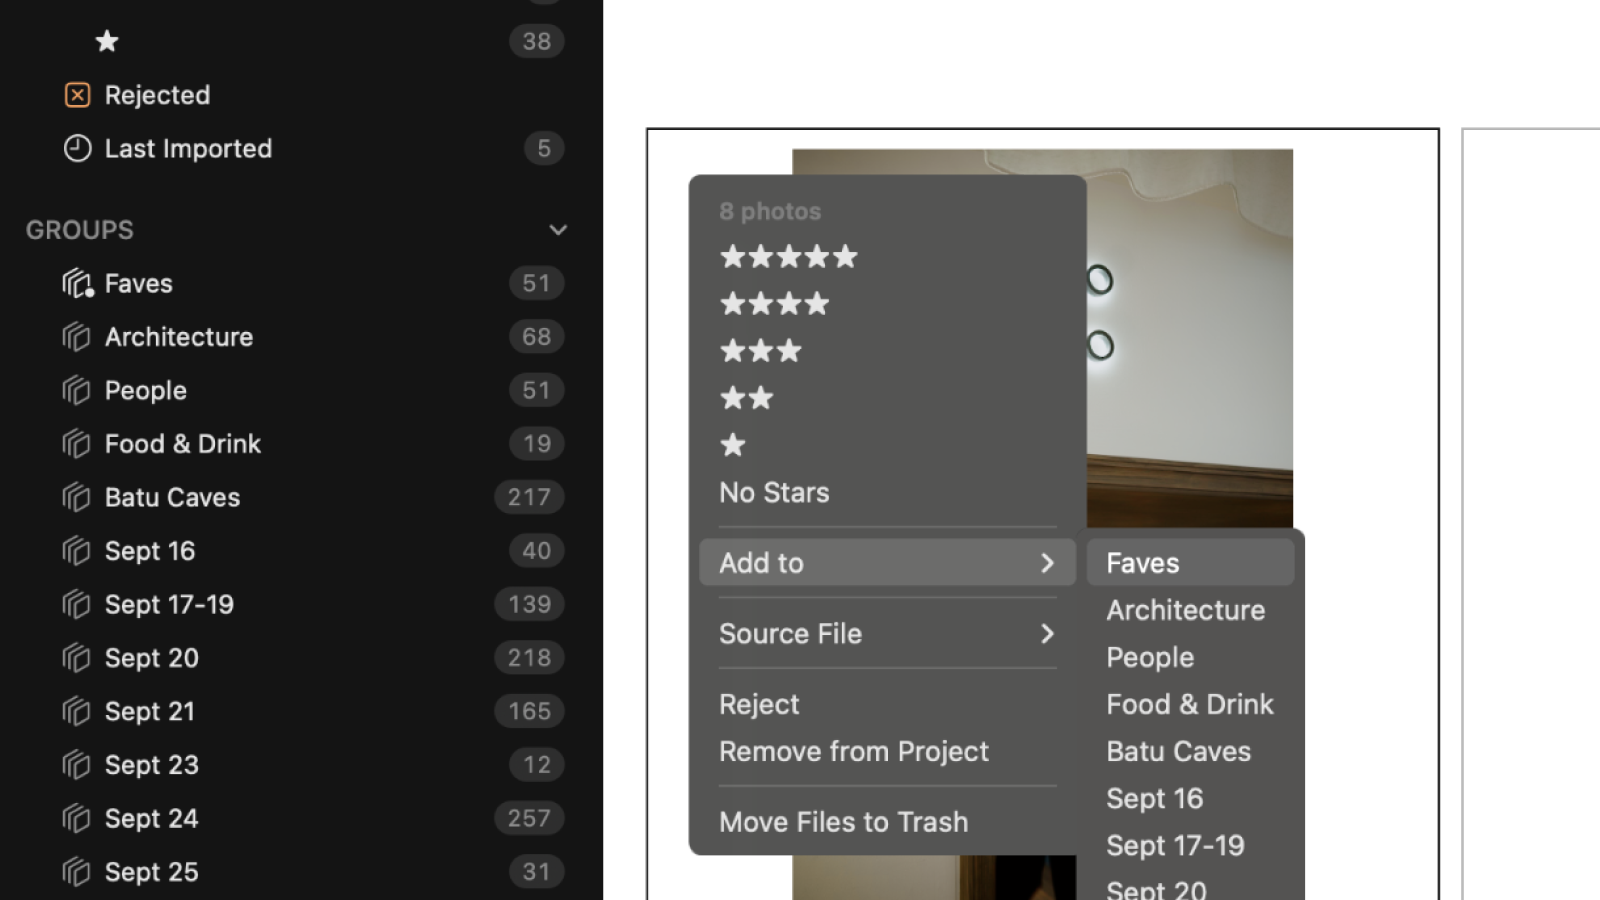Click the Sept 21 group icon
Image resolution: width=1600 pixels, height=900 pixels.
(77, 711)
